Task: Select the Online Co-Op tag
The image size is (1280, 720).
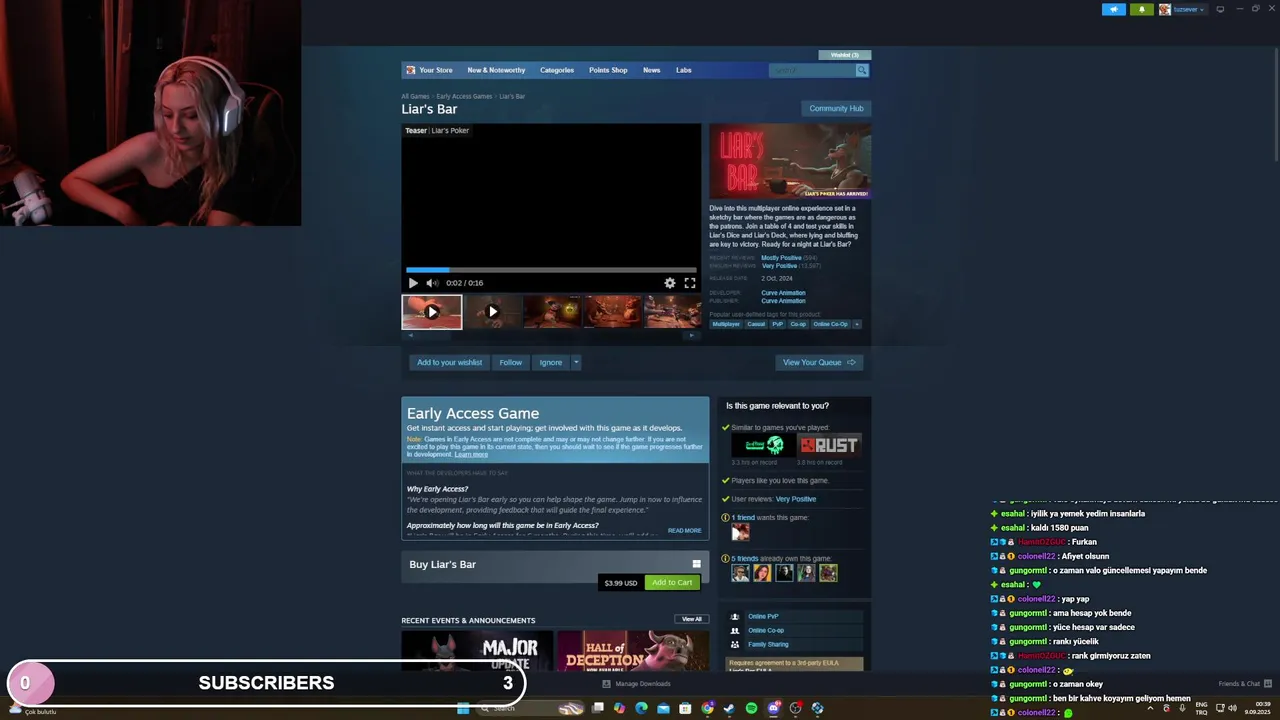Action: click(x=830, y=324)
